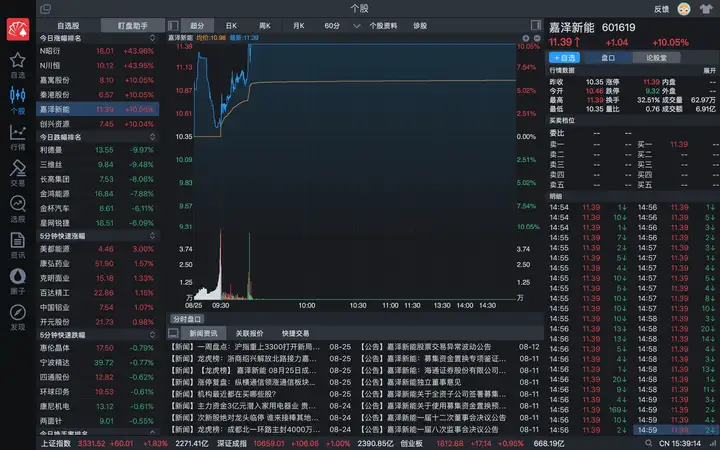Image resolution: width=720 pixels, height=450 pixels.
Task: Select 利德曼 in losers list
Action: (98, 150)
